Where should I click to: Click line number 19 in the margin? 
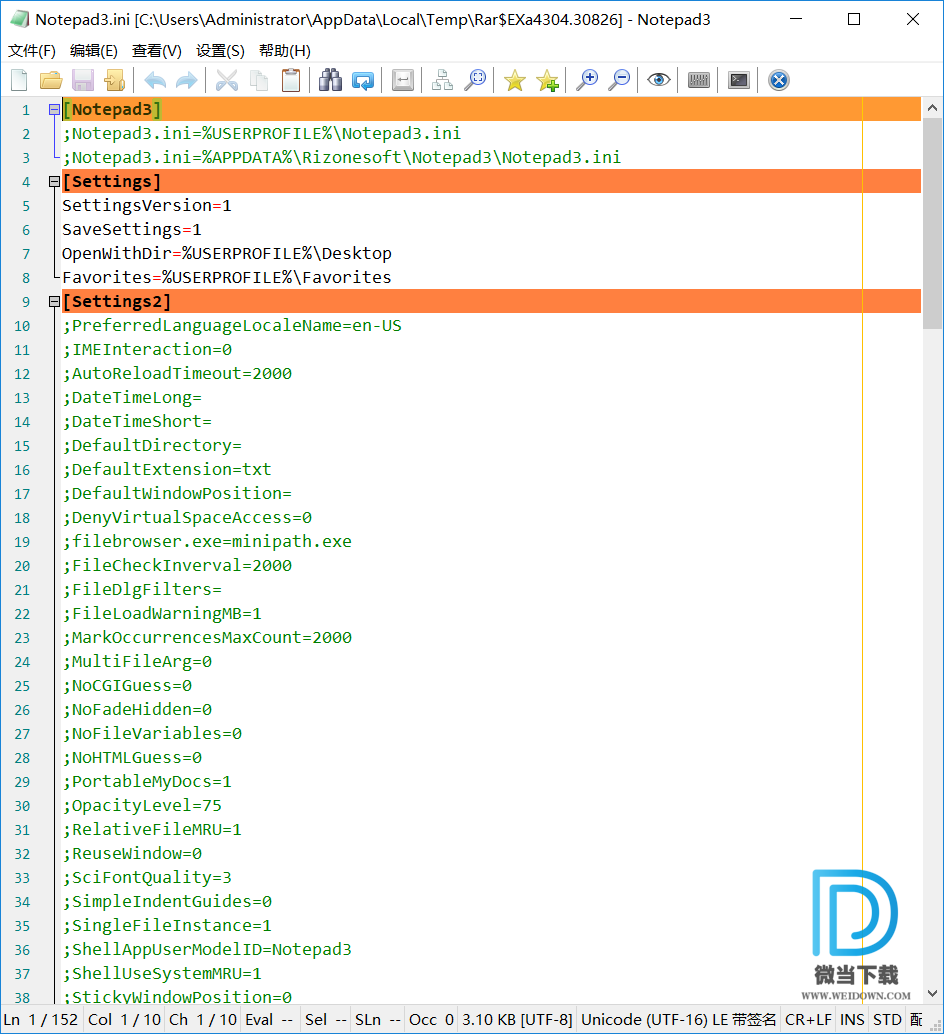[22, 542]
